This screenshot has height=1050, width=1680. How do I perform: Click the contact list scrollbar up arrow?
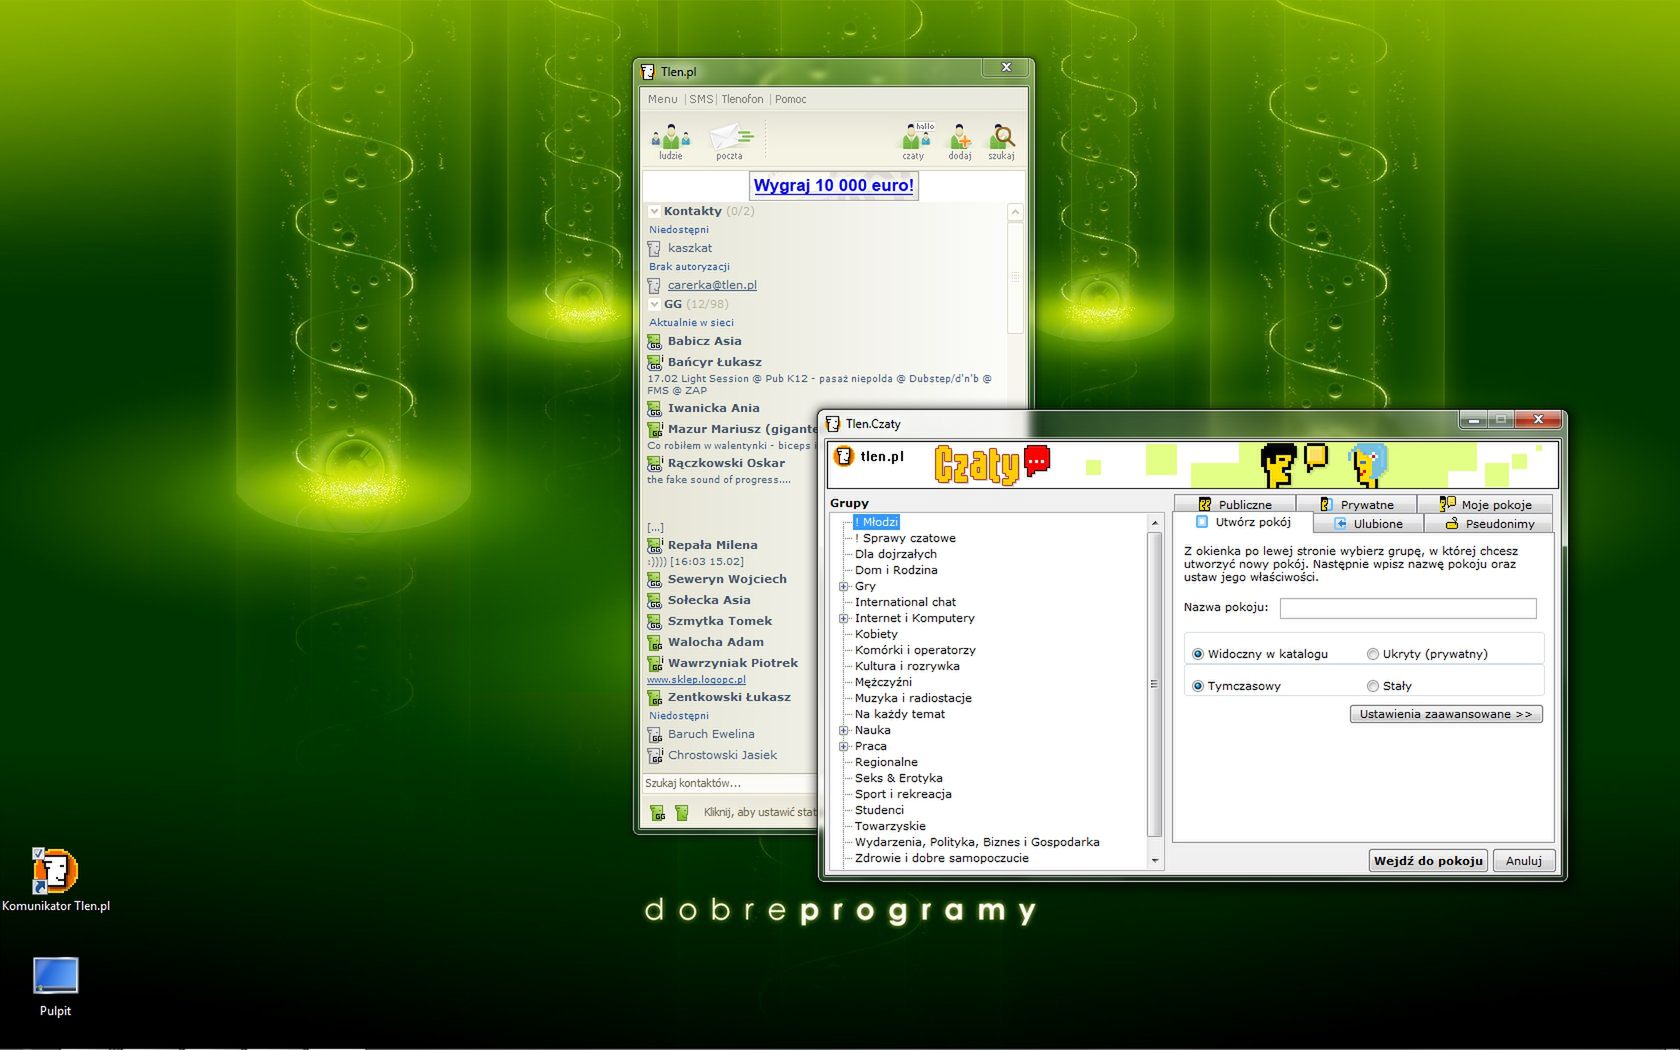(x=1015, y=212)
